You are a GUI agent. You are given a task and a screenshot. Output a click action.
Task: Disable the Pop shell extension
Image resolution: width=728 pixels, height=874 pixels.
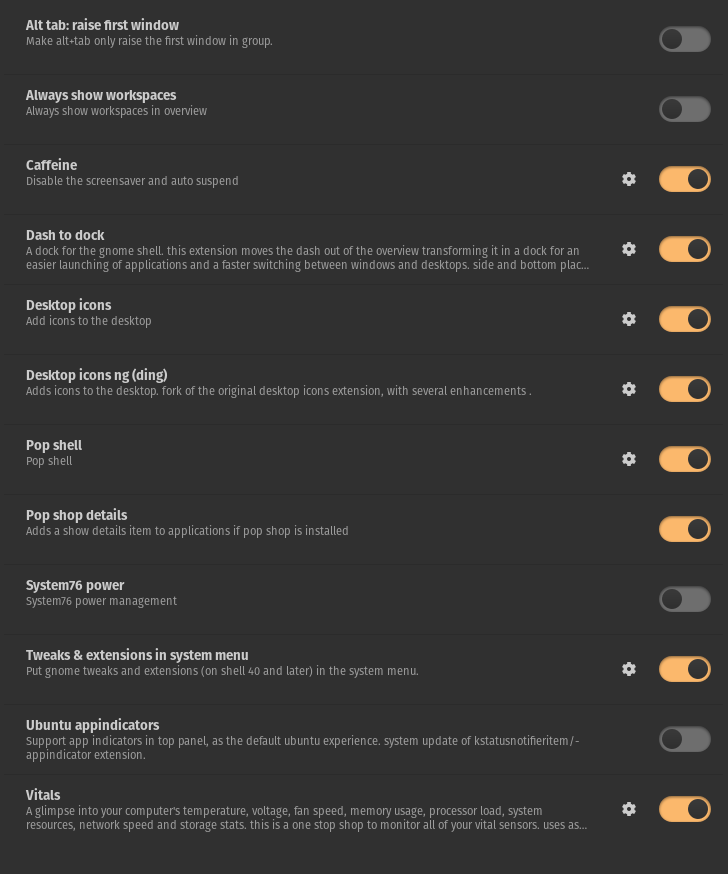(x=684, y=459)
